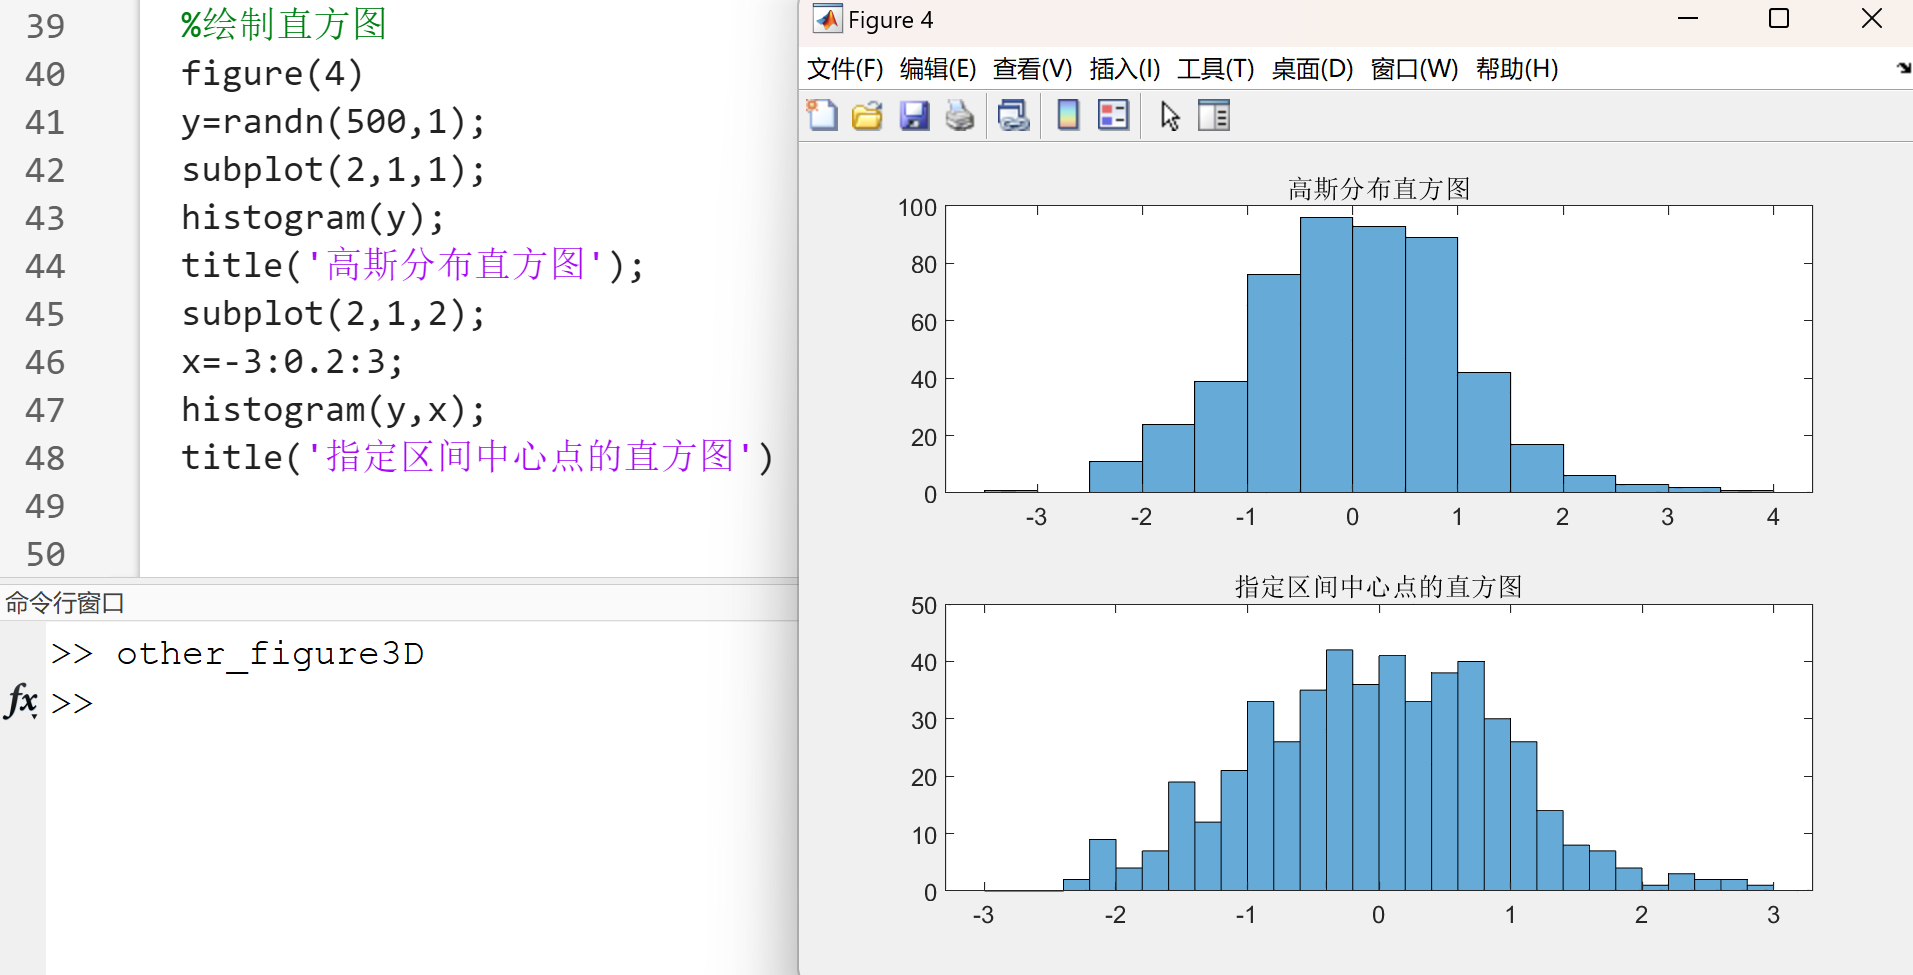Open the 编辑(E) menu
The height and width of the screenshot is (975, 1913).
(x=938, y=69)
